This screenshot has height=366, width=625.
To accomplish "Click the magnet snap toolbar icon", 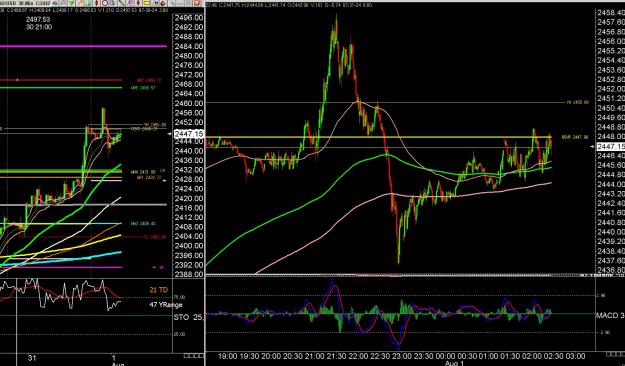I will (x=163, y=3).
